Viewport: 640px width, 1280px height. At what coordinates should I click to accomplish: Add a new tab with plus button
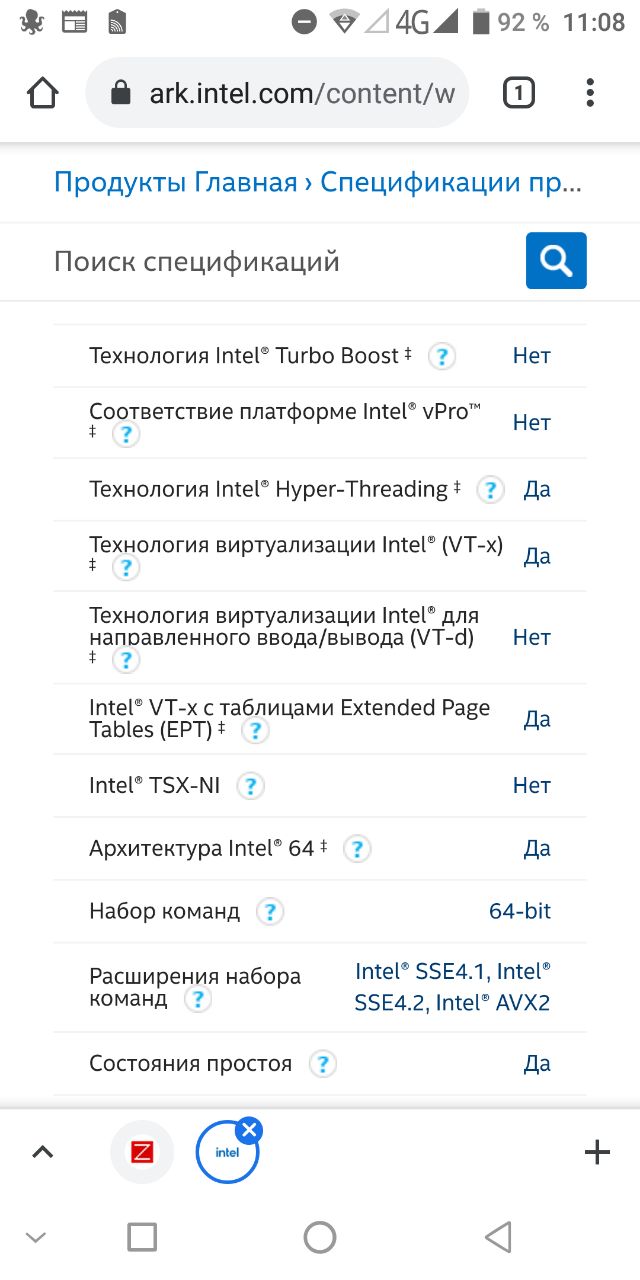point(597,1152)
